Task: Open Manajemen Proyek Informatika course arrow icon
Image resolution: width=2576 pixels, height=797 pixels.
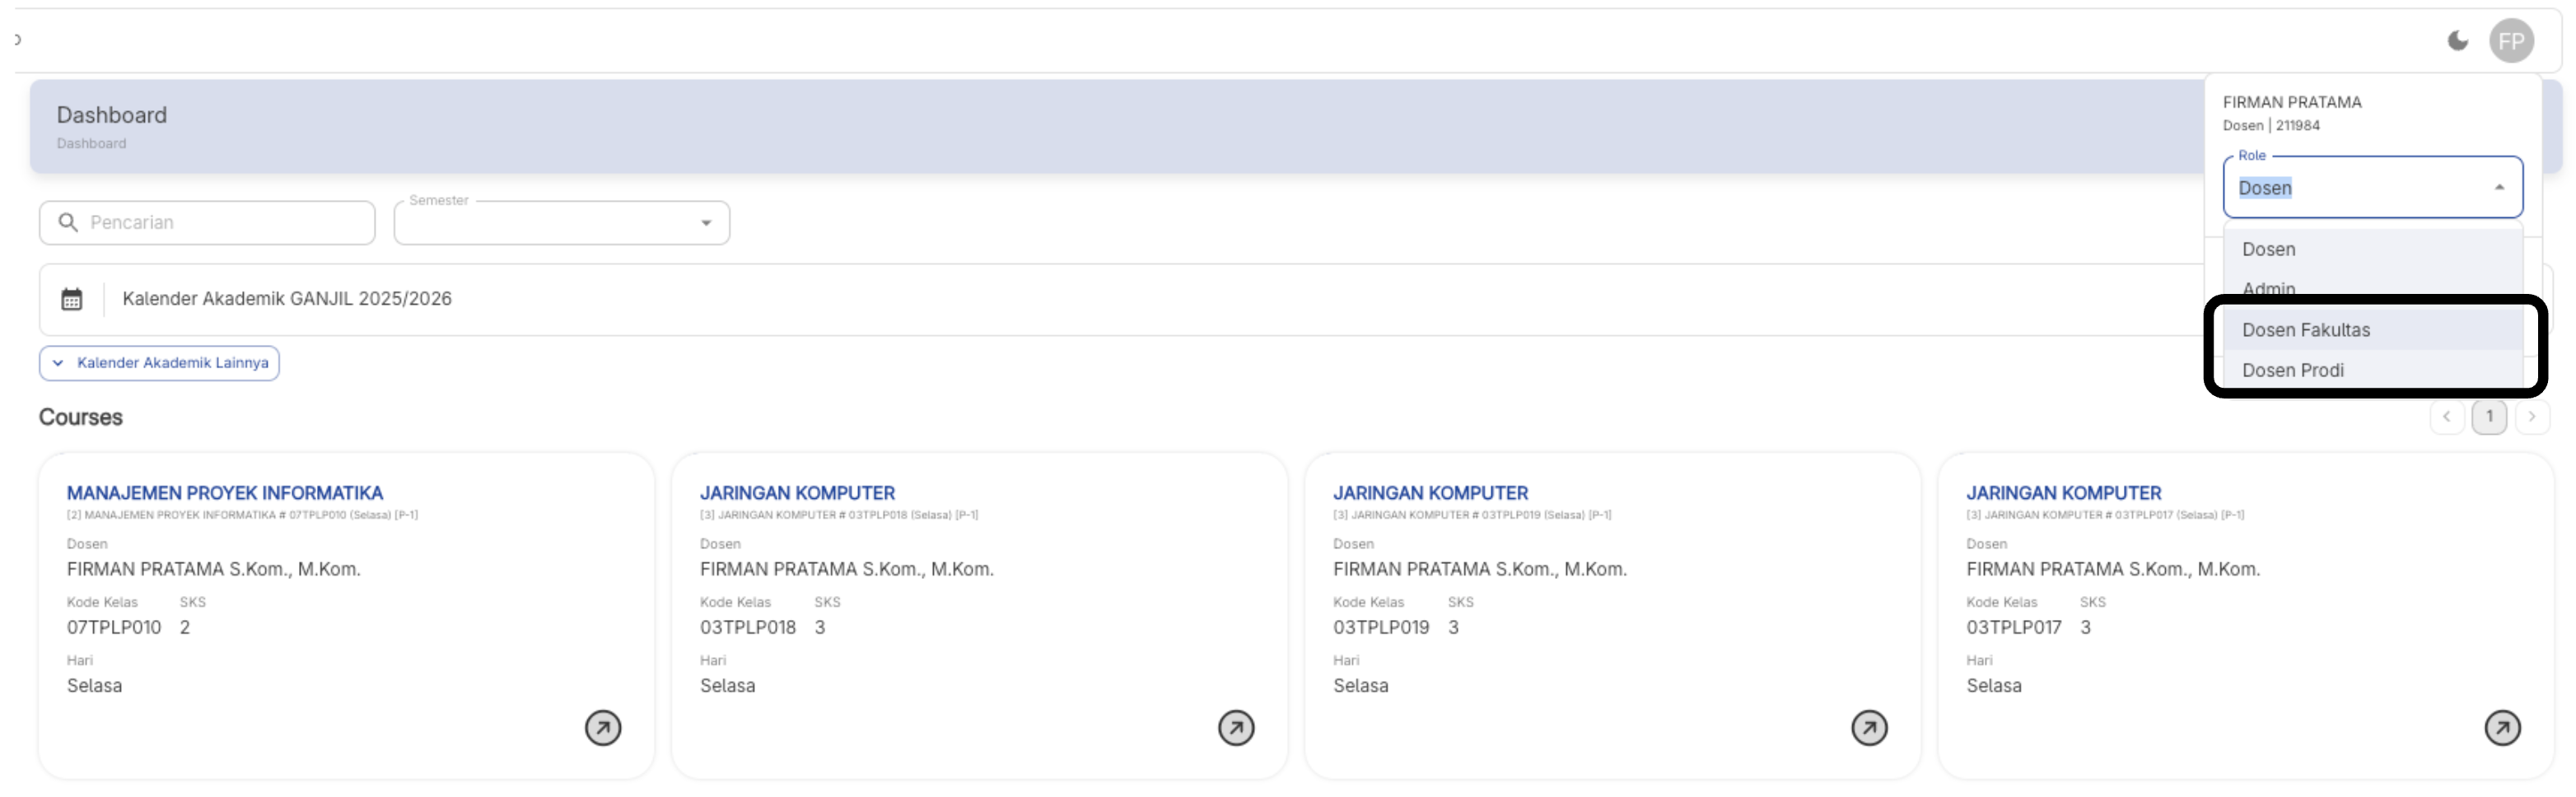Action: click(603, 728)
